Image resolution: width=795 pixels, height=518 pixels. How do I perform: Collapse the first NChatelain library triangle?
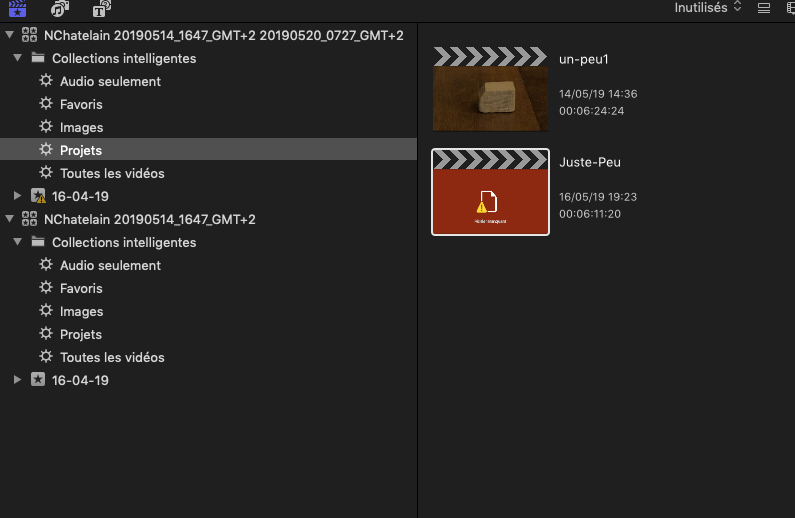point(10,35)
